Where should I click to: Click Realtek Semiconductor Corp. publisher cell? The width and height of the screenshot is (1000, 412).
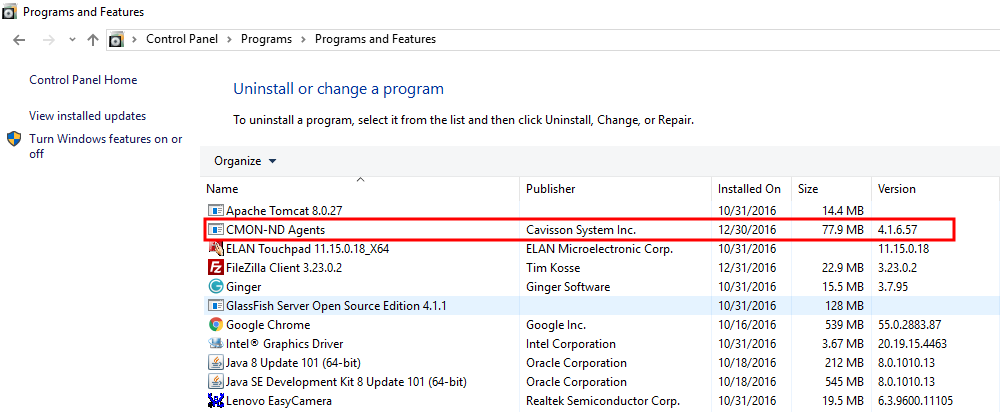point(603,402)
